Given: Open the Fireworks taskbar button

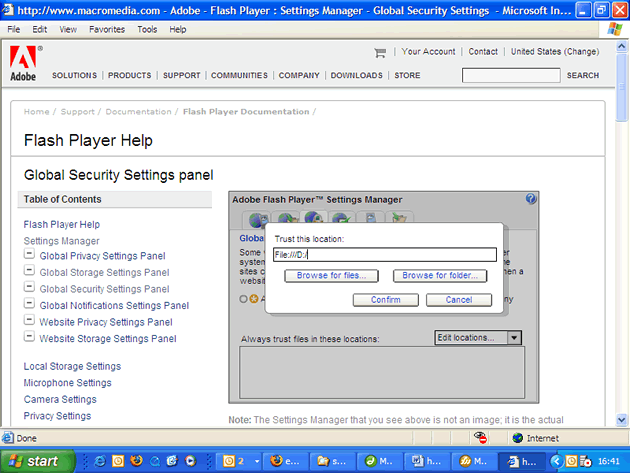Looking at the screenshot, I should click(473, 461).
